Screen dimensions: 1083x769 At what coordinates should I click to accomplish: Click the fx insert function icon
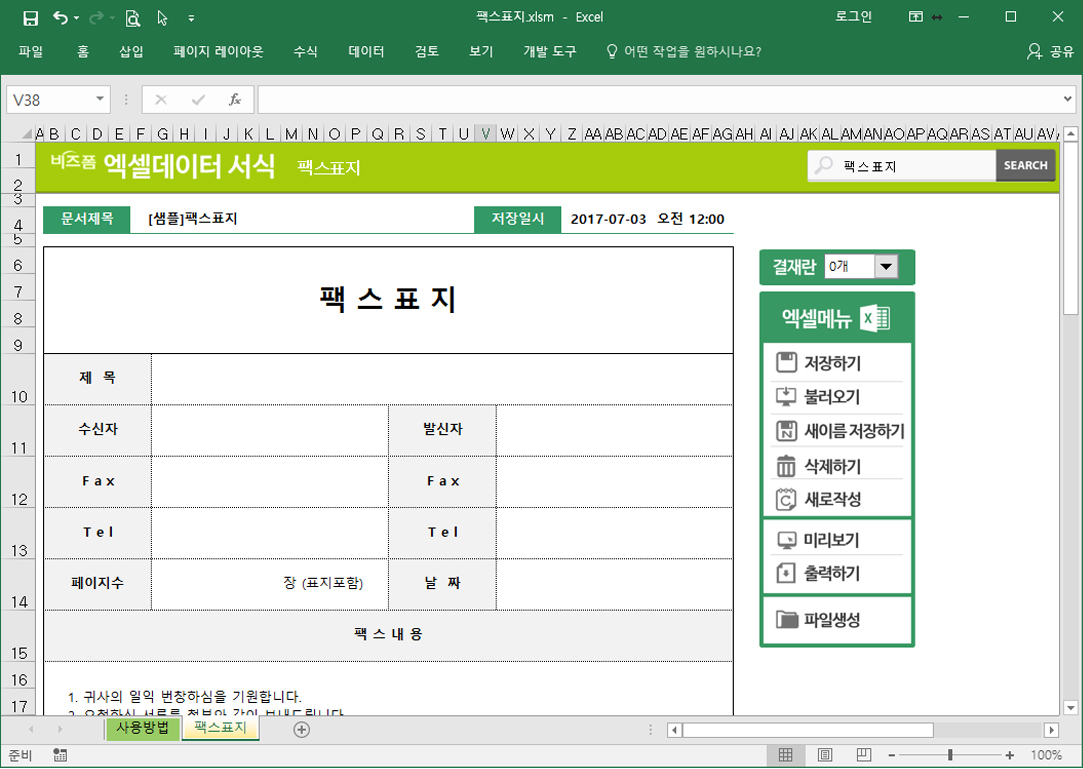pyautogui.click(x=235, y=99)
